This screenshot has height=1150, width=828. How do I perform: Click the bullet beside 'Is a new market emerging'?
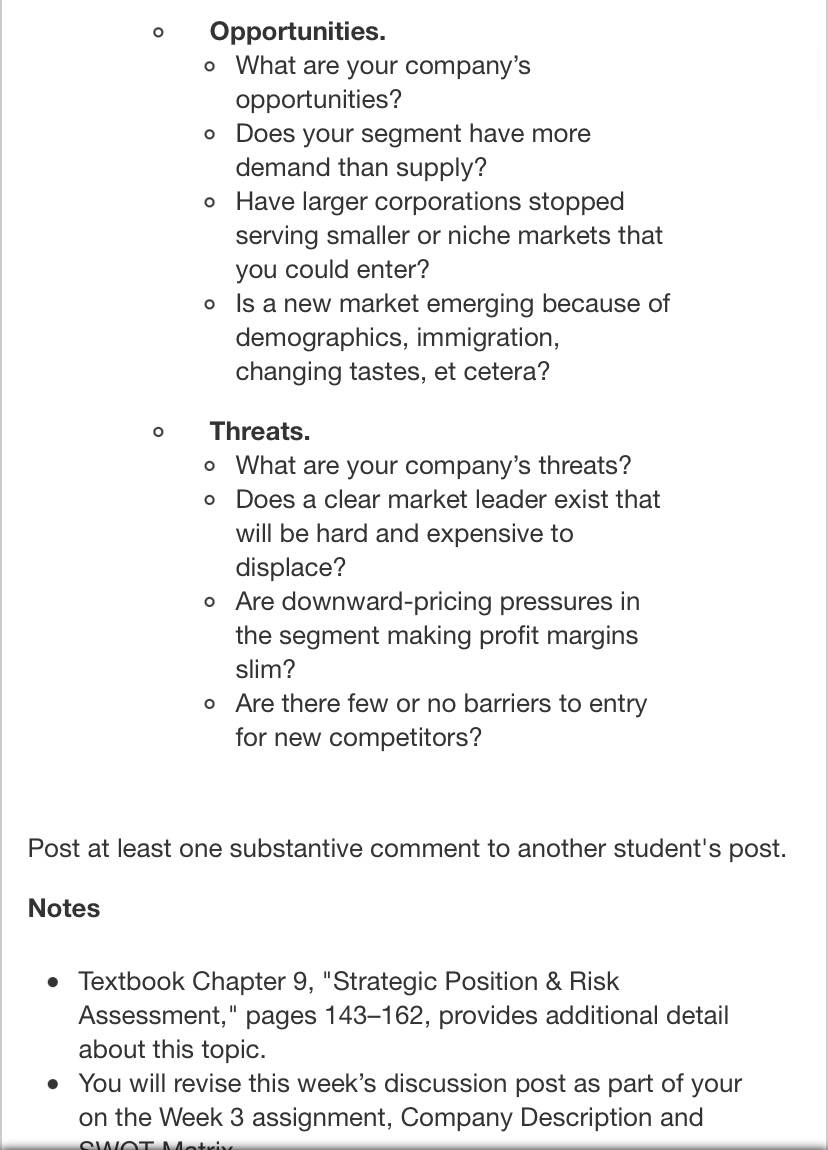(210, 304)
